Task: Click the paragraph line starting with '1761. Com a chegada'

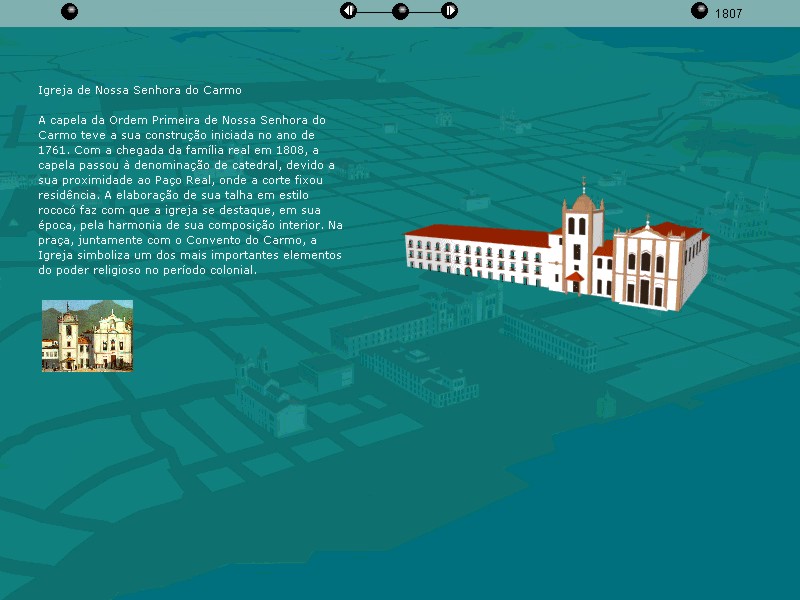Action: [179, 150]
